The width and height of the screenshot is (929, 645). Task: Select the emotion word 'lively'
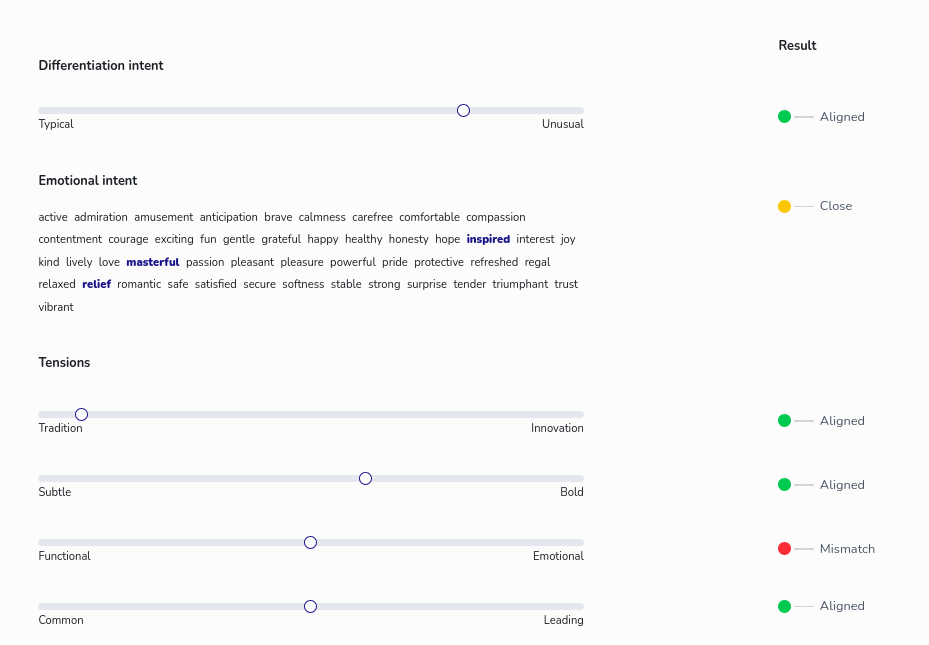(x=79, y=262)
